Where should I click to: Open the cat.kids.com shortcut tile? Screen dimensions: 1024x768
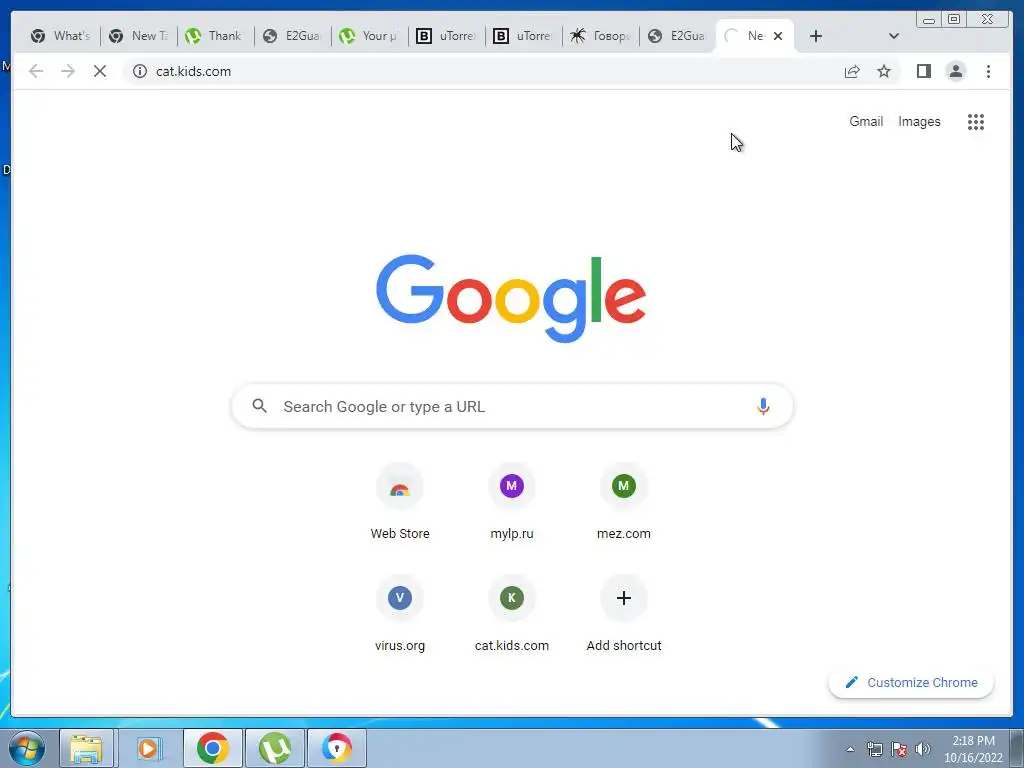click(x=512, y=615)
